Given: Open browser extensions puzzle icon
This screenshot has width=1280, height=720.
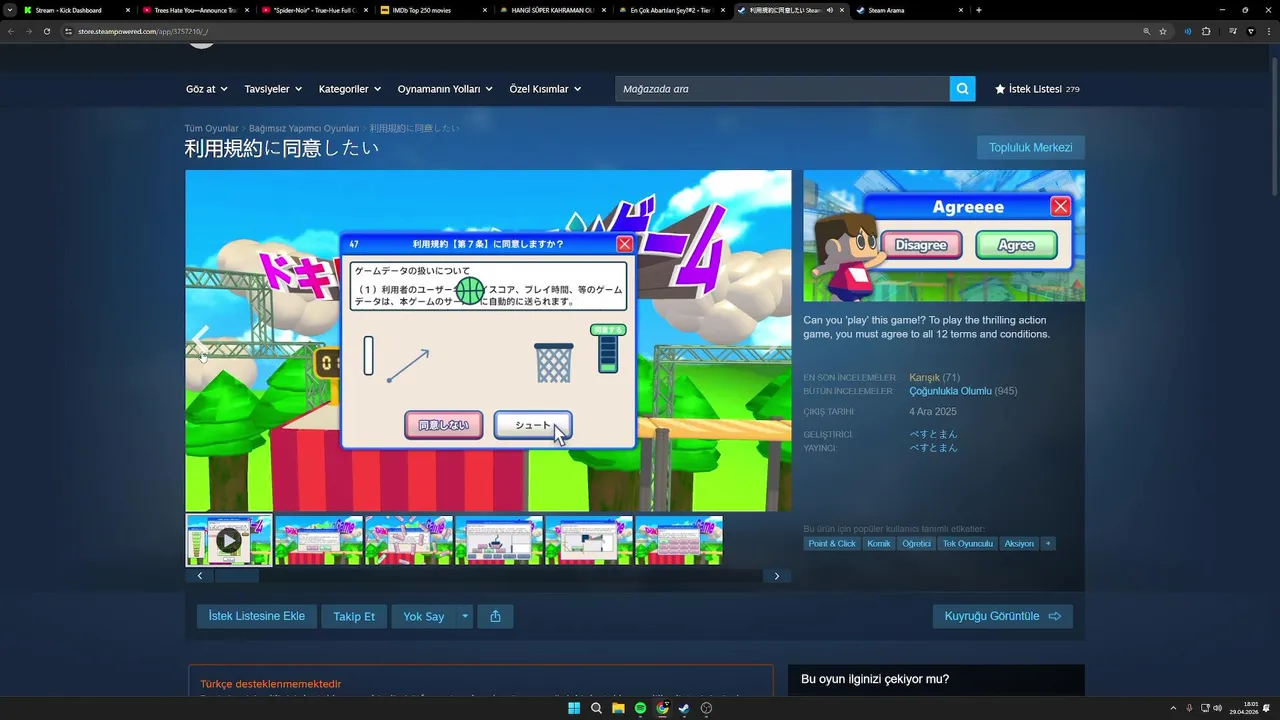Looking at the screenshot, I should pyautogui.click(x=1206, y=31).
